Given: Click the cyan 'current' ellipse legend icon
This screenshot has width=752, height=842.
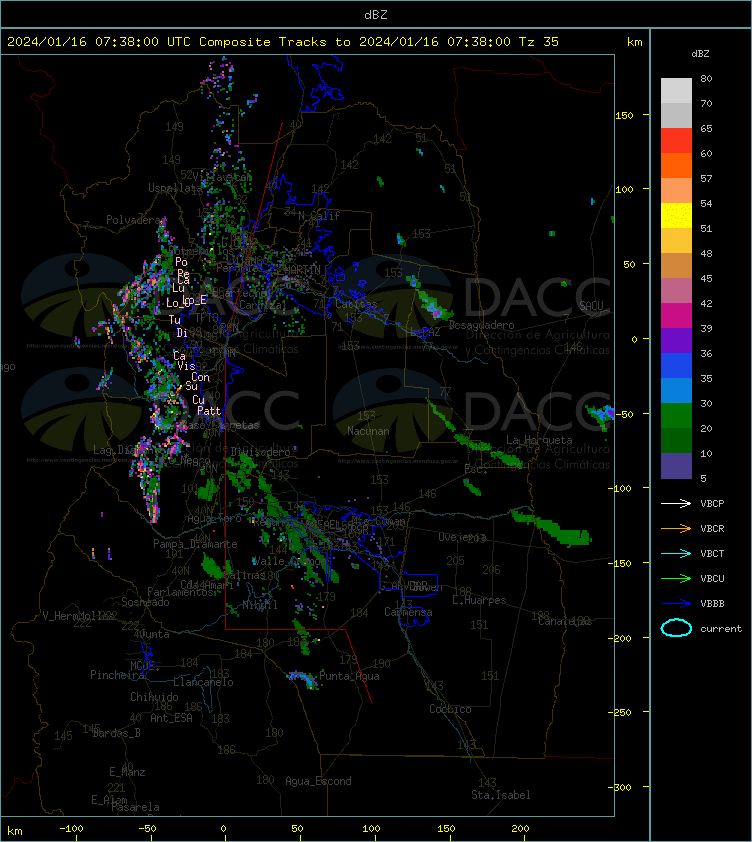Looking at the screenshot, I should (x=676, y=628).
